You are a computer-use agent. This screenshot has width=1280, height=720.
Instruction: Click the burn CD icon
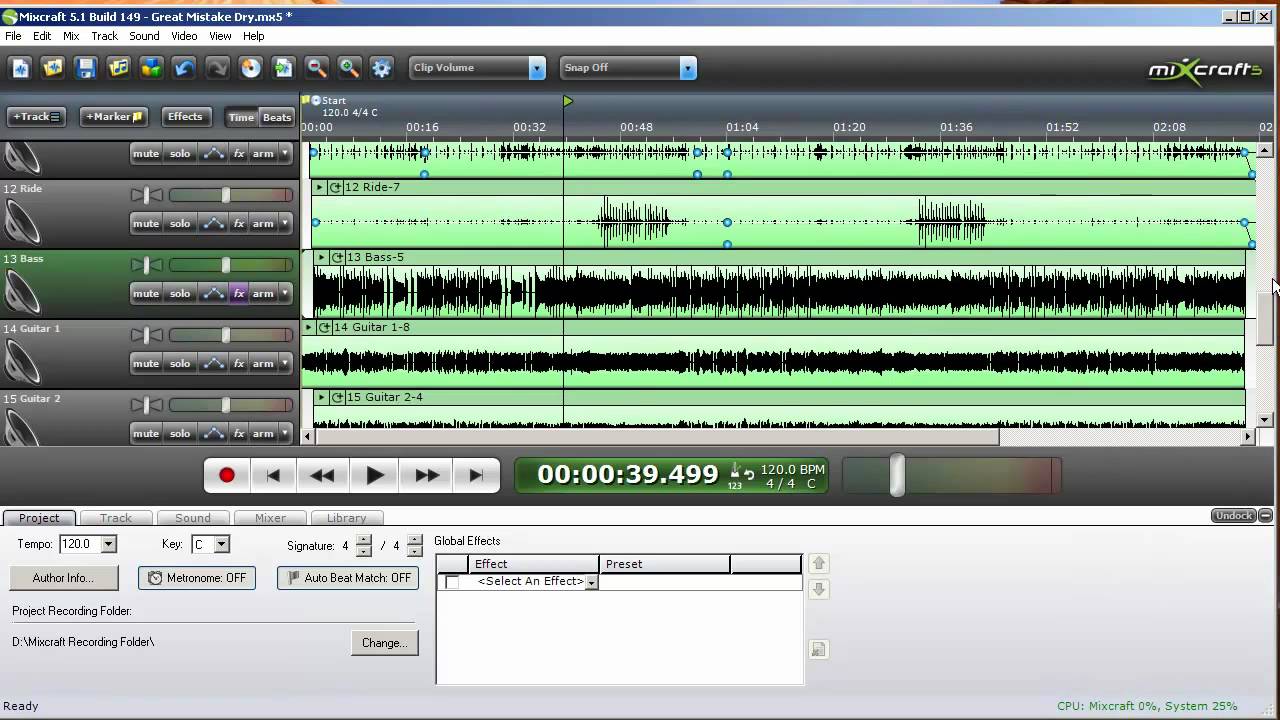pos(250,68)
